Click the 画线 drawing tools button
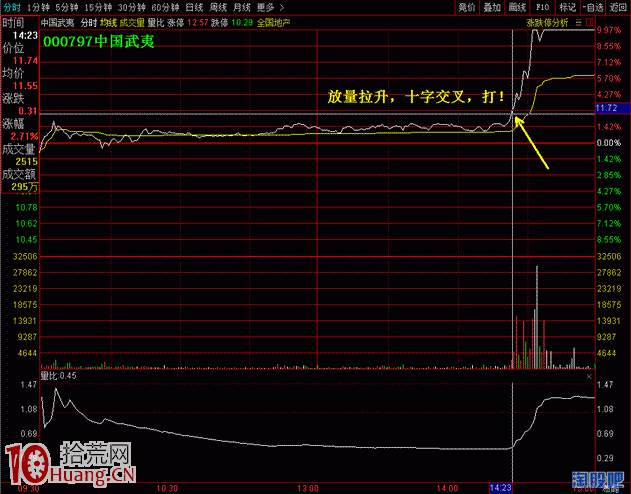Image resolution: width=631 pixels, height=494 pixels. click(517, 7)
